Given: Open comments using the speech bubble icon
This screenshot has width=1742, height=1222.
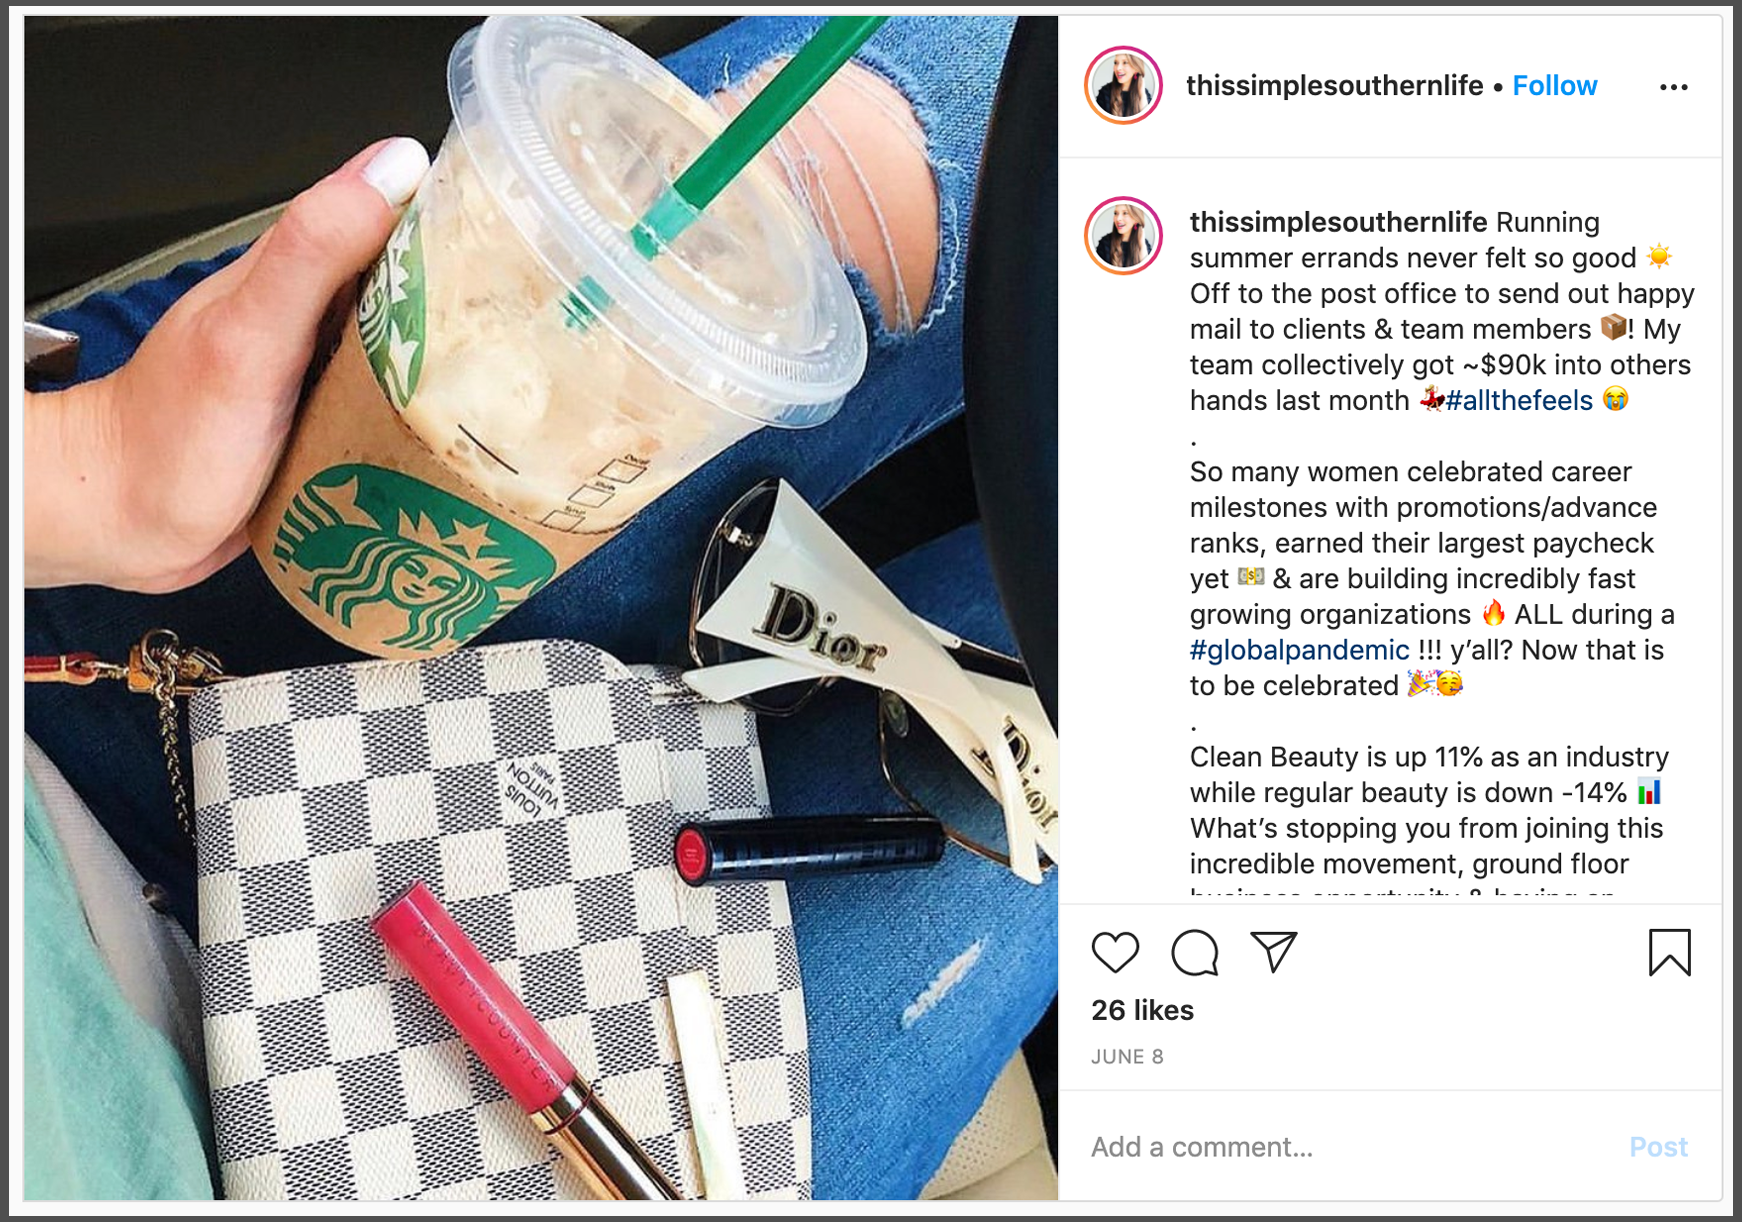Looking at the screenshot, I should (x=1194, y=952).
